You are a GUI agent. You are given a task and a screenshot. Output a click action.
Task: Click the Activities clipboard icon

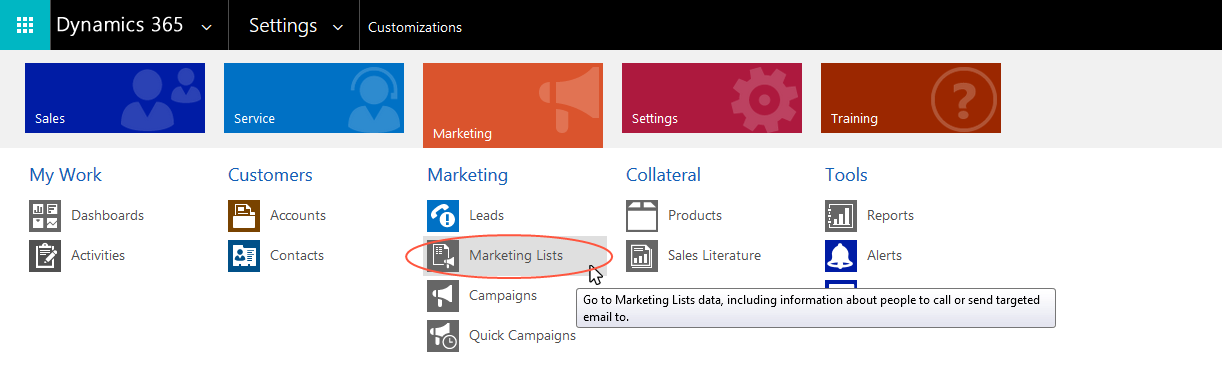tap(45, 256)
